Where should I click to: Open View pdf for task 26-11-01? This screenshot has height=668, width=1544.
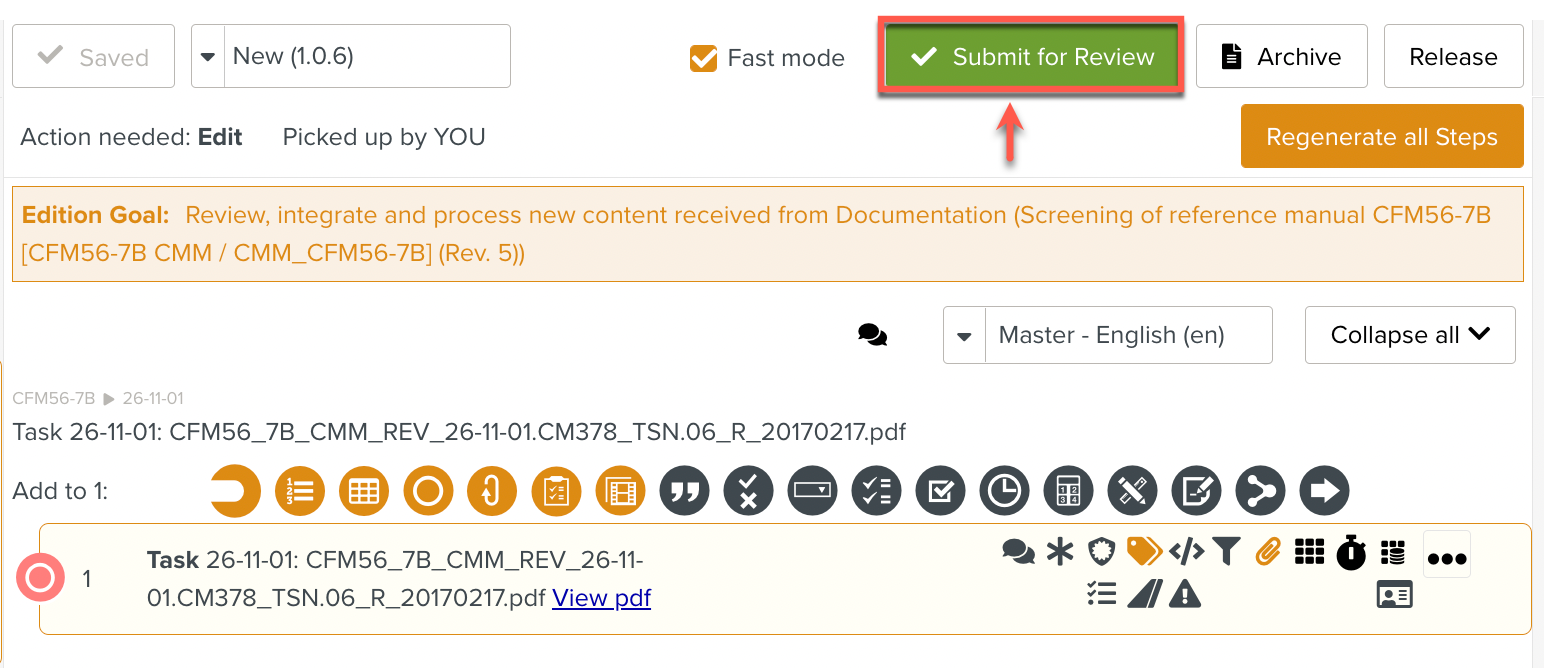tap(601, 598)
